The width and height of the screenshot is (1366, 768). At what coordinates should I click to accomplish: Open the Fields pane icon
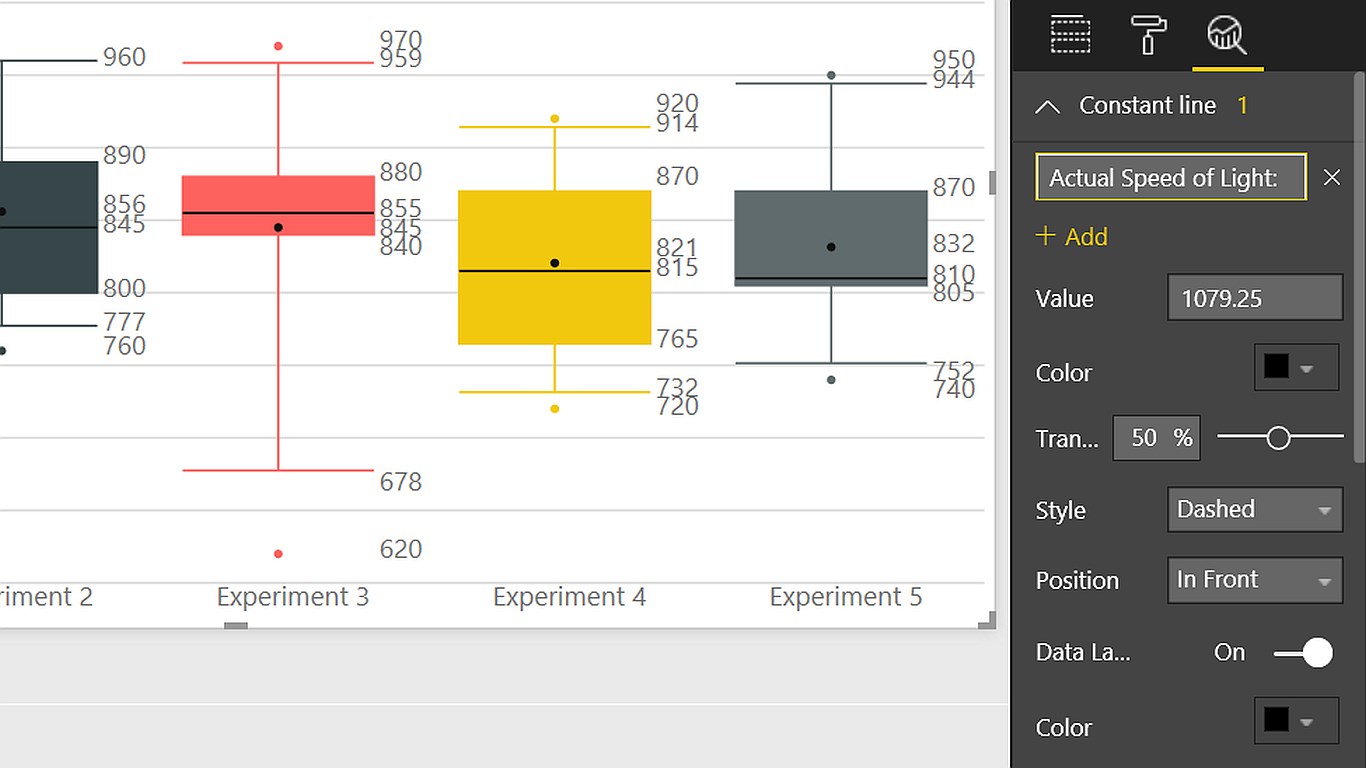pyautogui.click(x=1070, y=35)
